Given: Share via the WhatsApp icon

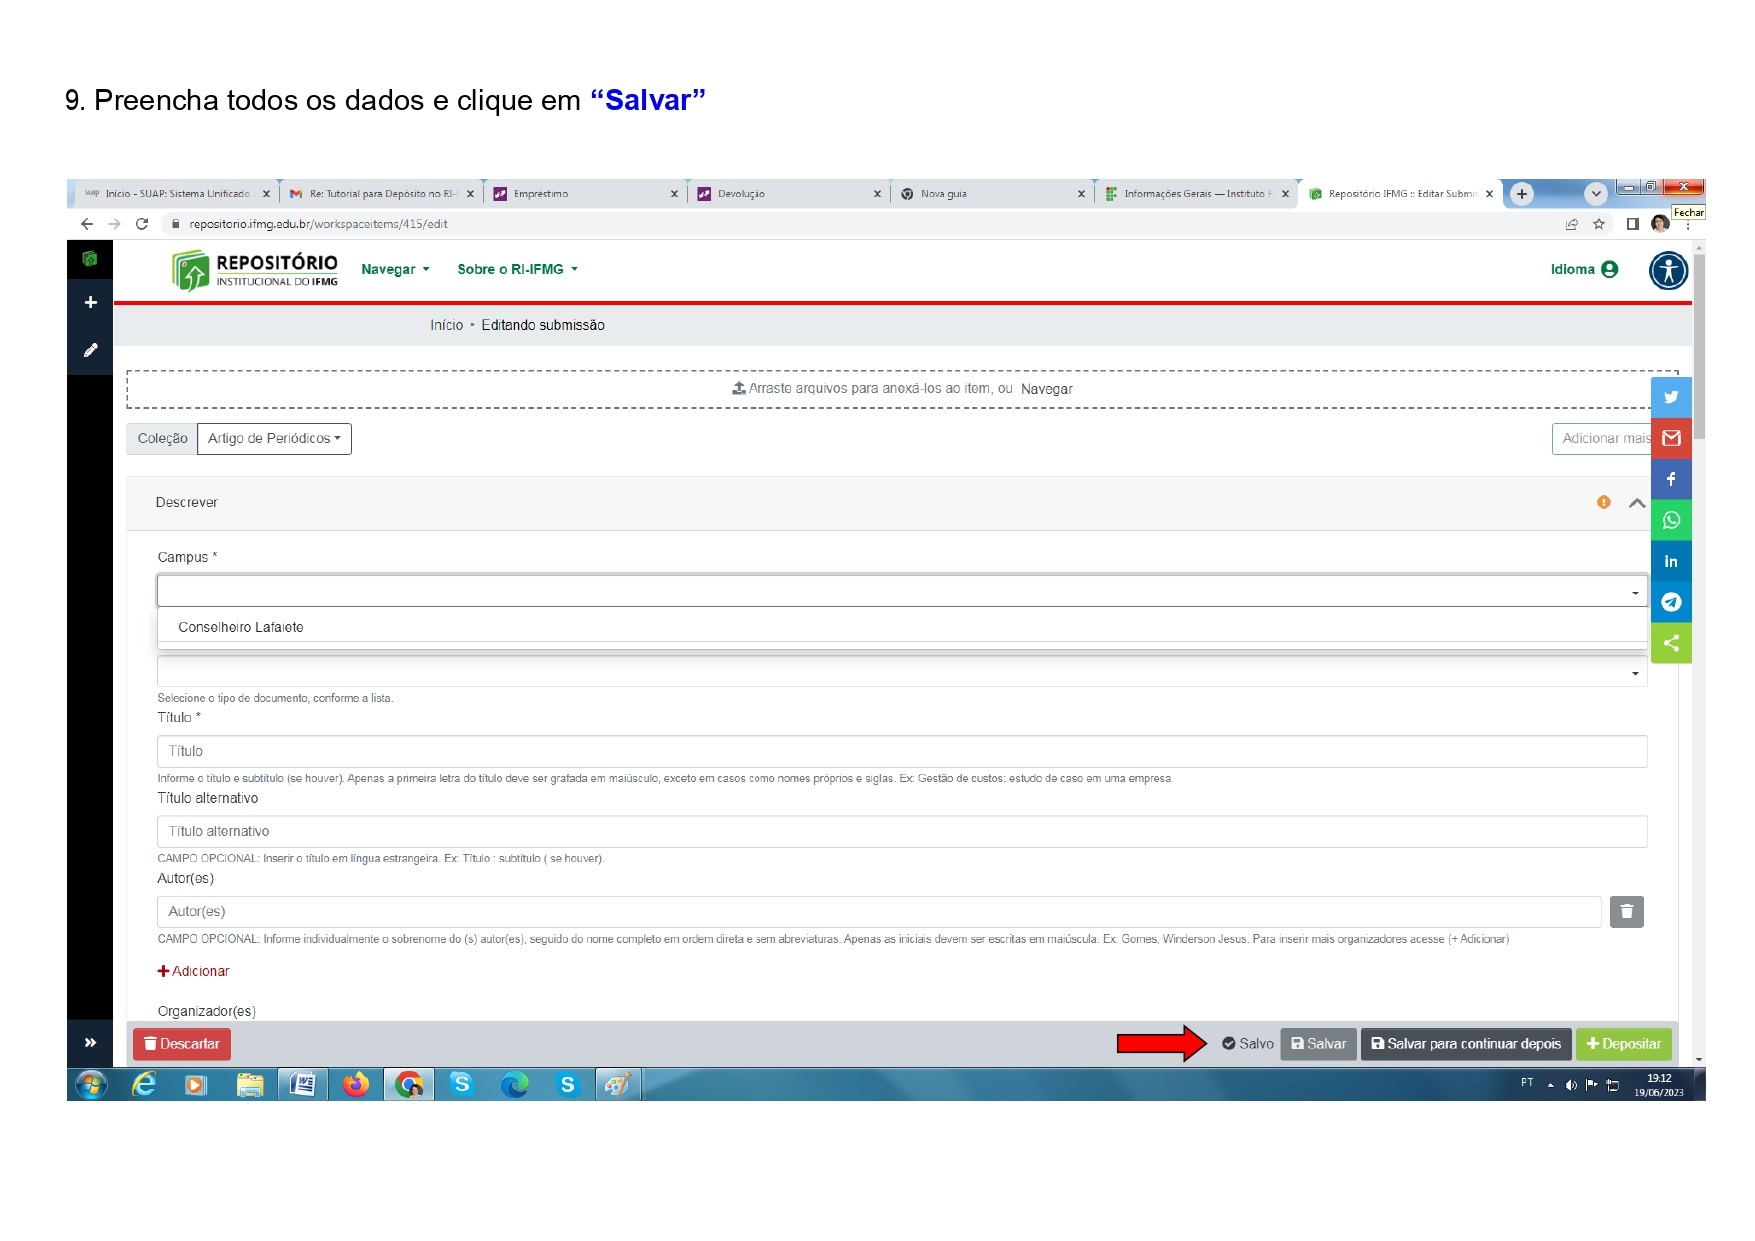Looking at the screenshot, I should (1670, 520).
